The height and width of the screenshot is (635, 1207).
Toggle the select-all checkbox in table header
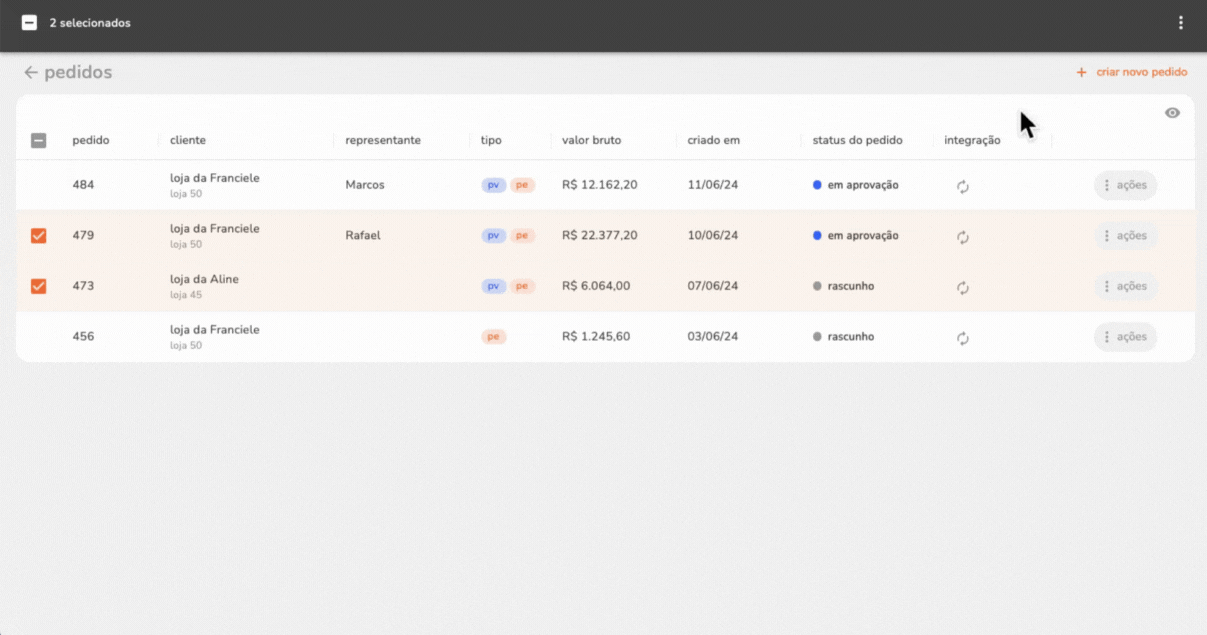(x=39, y=141)
